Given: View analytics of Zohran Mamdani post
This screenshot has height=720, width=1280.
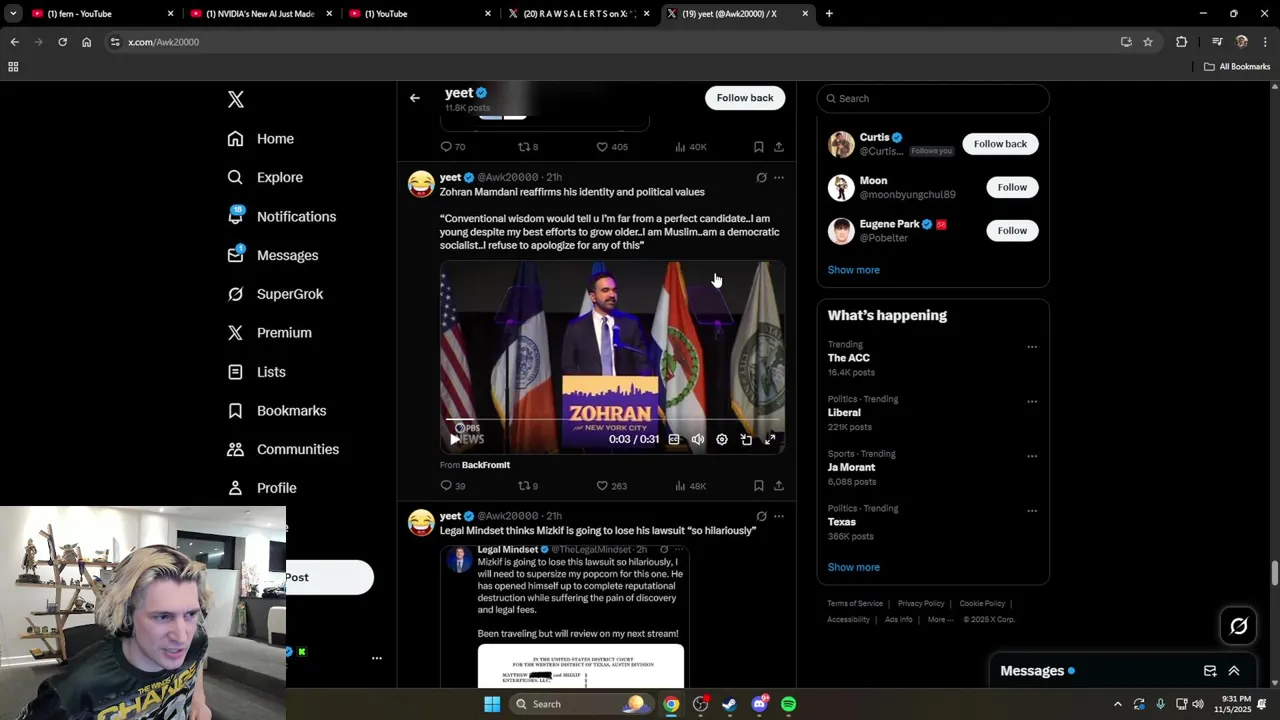Looking at the screenshot, I should [690, 486].
